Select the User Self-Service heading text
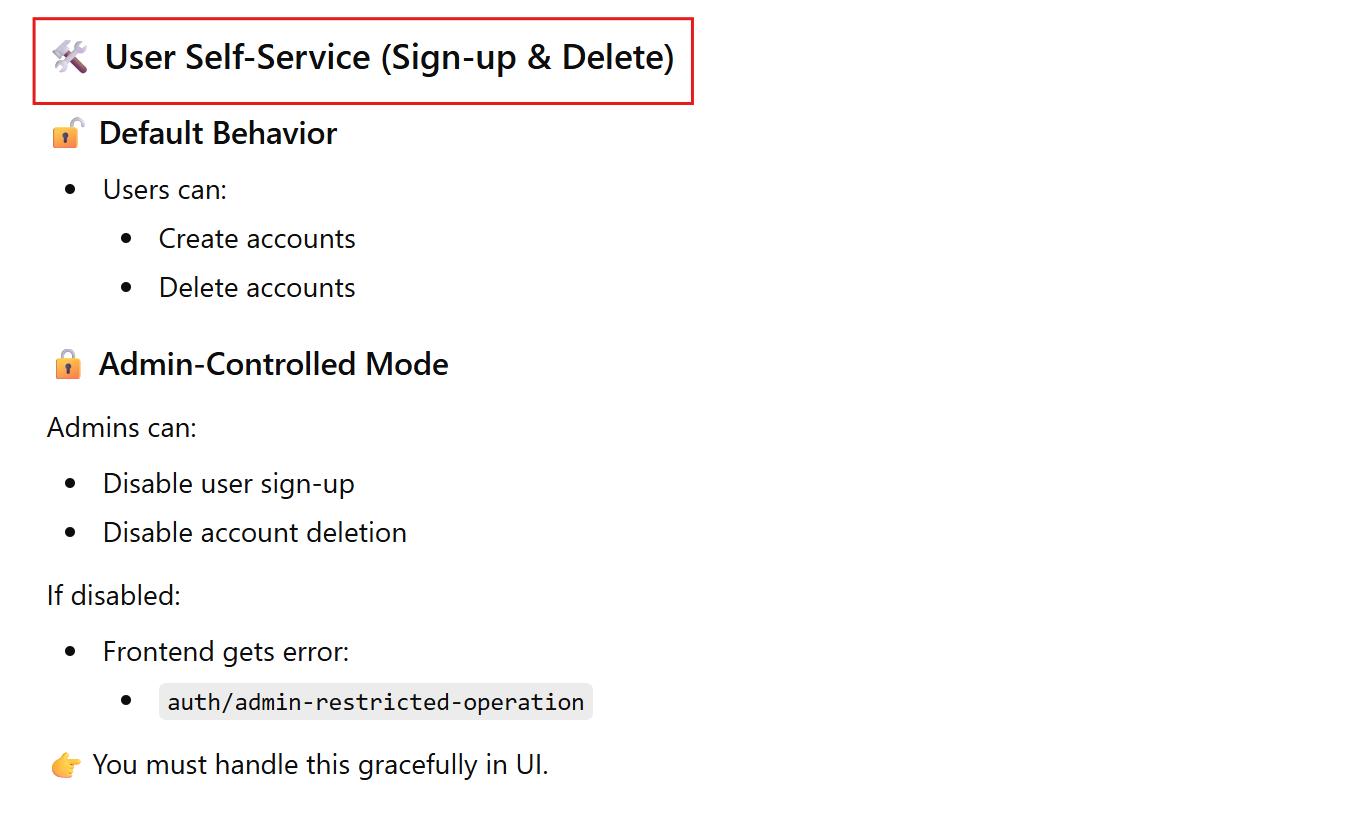Image resolution: width=1361 pixels, height=828 pixels. (x=389, y=58)
